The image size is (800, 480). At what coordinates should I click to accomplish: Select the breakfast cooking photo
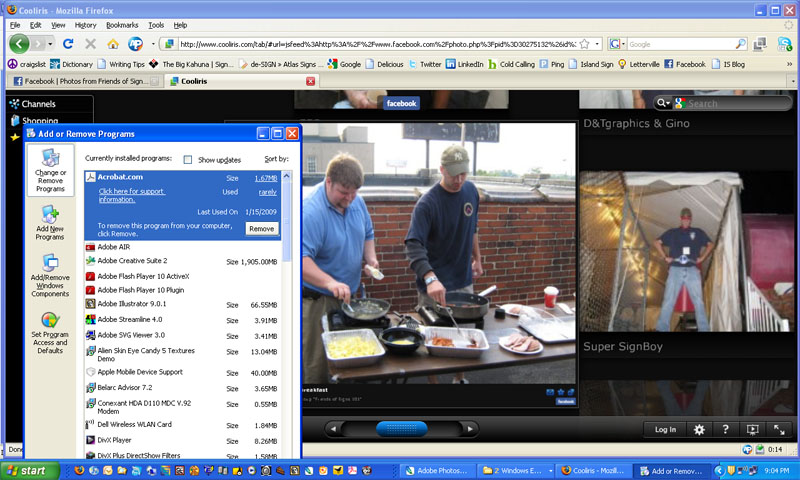coord(439,254)
